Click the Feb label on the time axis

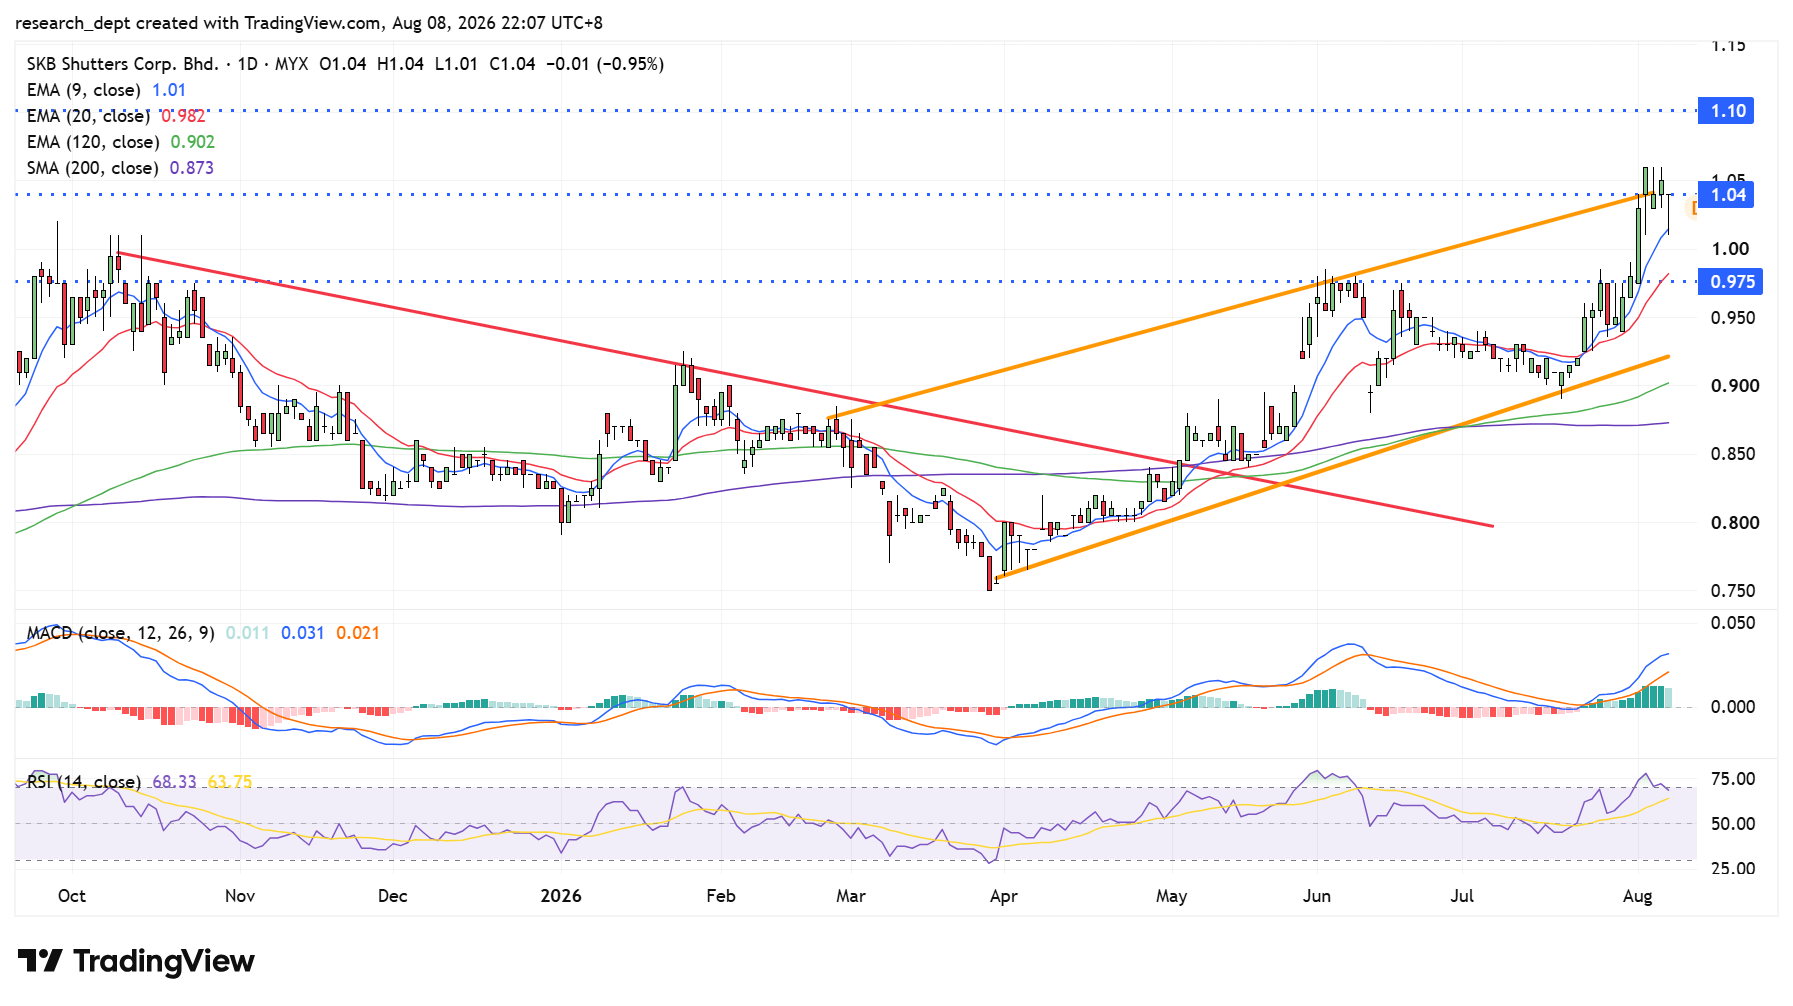[721, 896]
